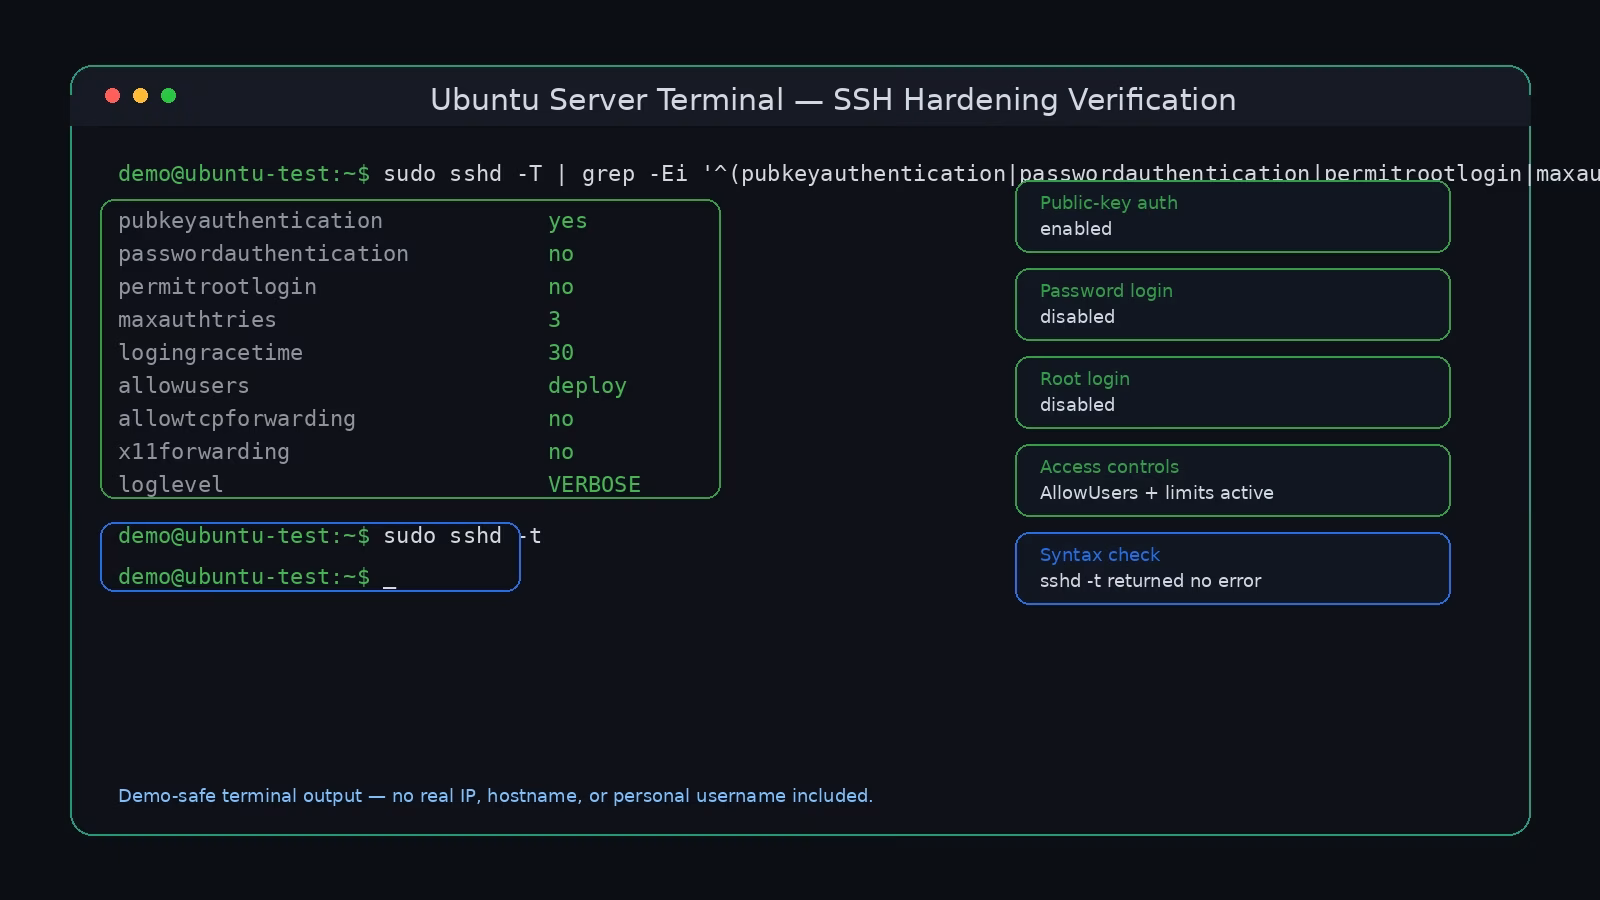Image resolution: width=1600 pixels, height=900 pixels.
Task: Click 'AllowUsers + limits active' text
Action: coord(1157,493)
